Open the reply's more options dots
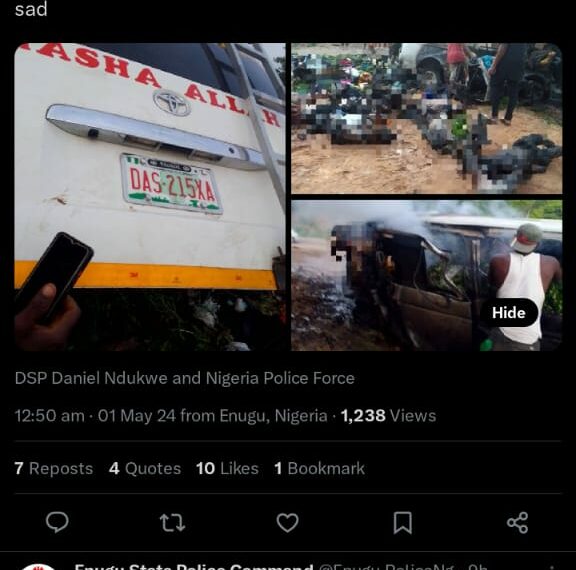576x570 pixels. [x=552, y=567]
